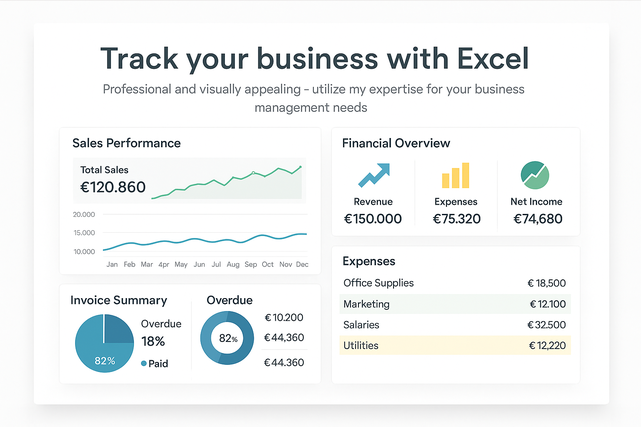Viewport: 641px width, 427px height.
Task: Click the Total Sales €120.860 figure
Action: point(113,187)
